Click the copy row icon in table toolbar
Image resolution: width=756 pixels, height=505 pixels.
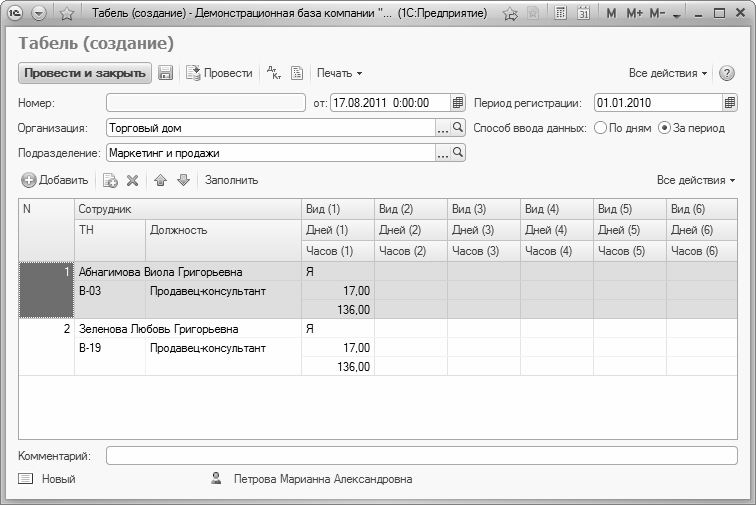(110, 180)
